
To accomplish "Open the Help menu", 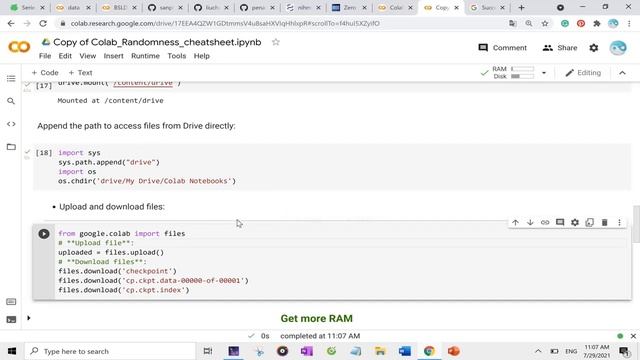I will tap(202, 56).
